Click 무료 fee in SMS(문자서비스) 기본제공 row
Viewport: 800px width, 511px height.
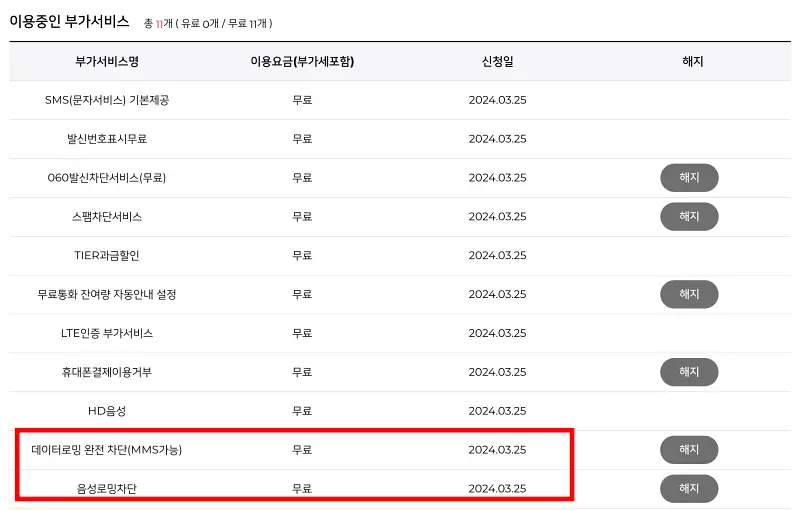click(x=302, y=100)
